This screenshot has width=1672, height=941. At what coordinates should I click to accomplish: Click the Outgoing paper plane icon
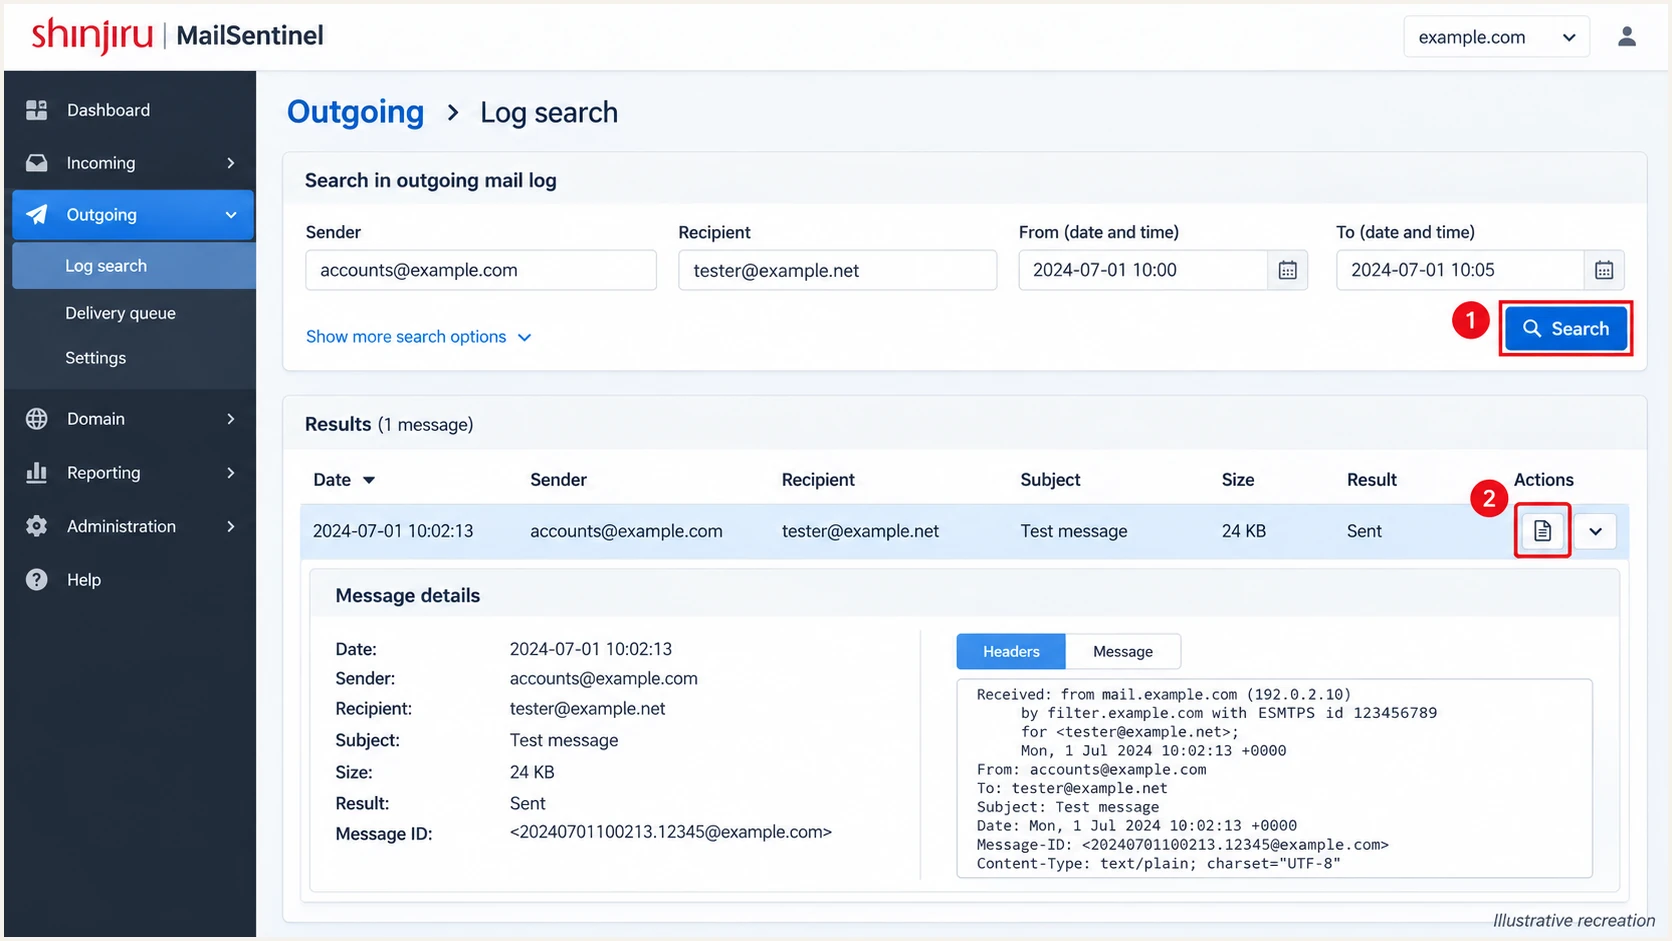37,215
